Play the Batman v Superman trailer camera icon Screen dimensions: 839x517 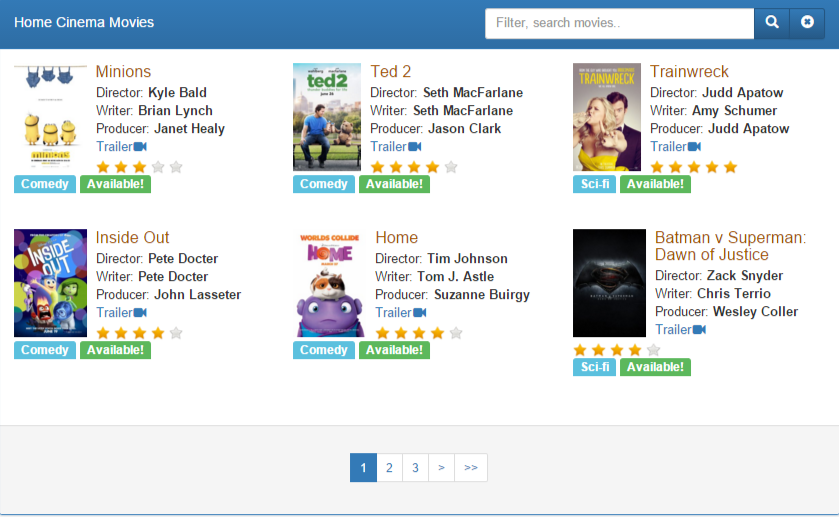(699, 330)
